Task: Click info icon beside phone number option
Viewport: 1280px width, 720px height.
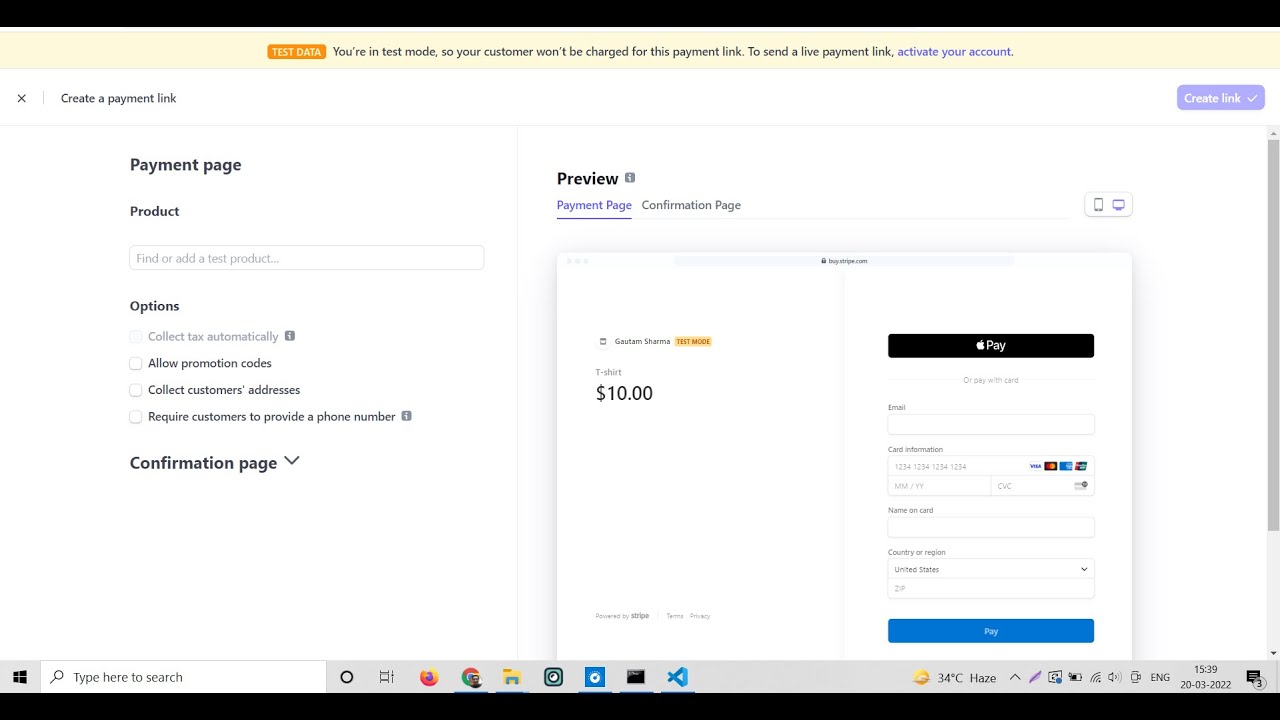Action: coord(406,416)
